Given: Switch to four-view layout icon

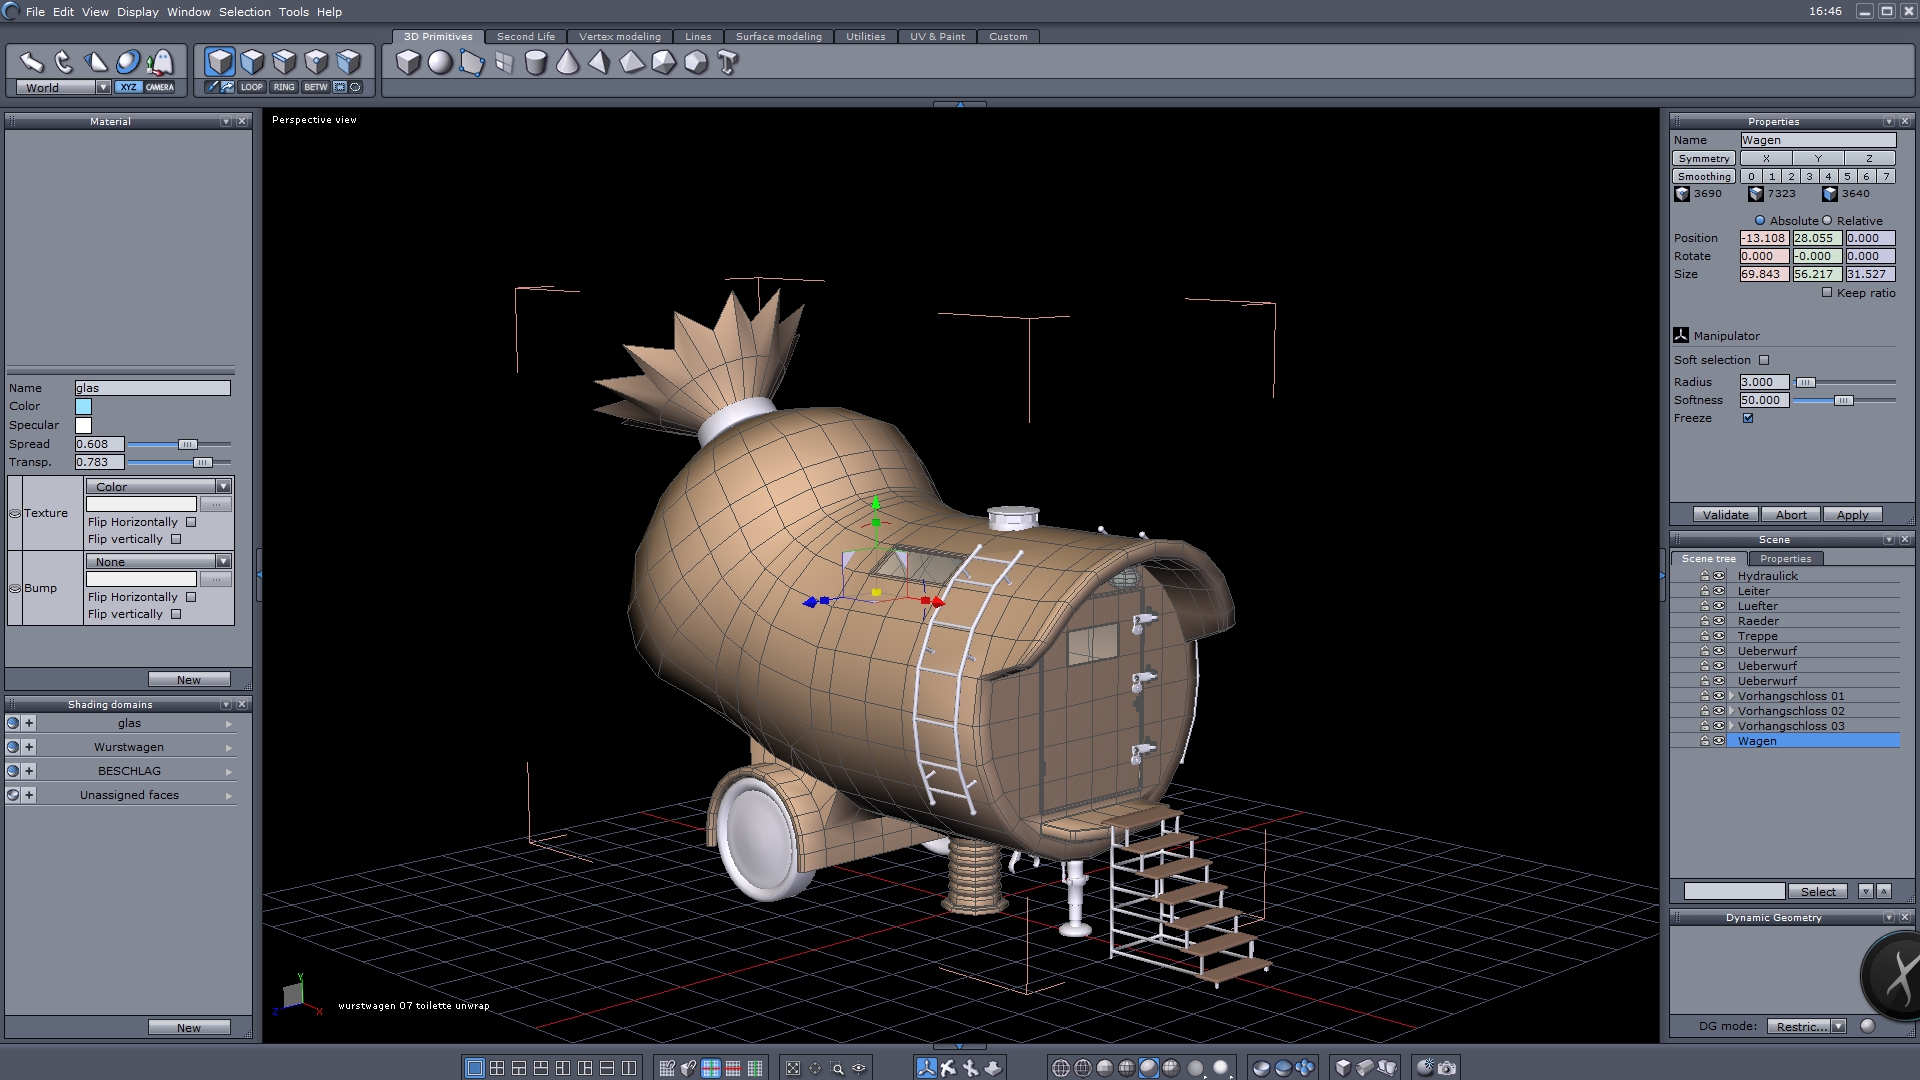Looking at the screenshot, I should pos(497,1068).
